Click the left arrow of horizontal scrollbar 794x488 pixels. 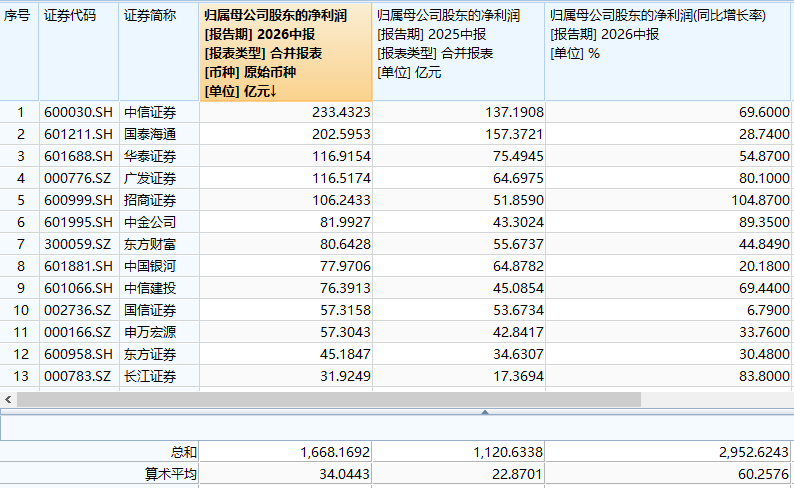8,399
